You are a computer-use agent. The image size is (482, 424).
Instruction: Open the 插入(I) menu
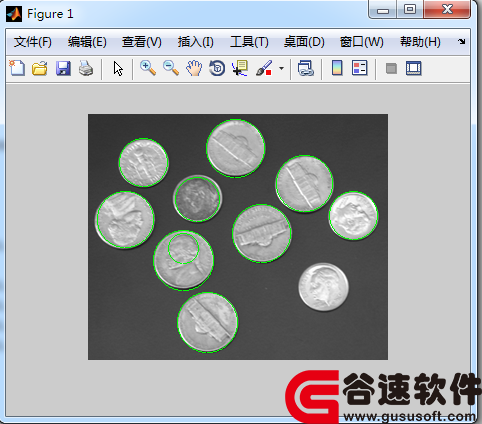pyautogui.click(x=195, y=42)
